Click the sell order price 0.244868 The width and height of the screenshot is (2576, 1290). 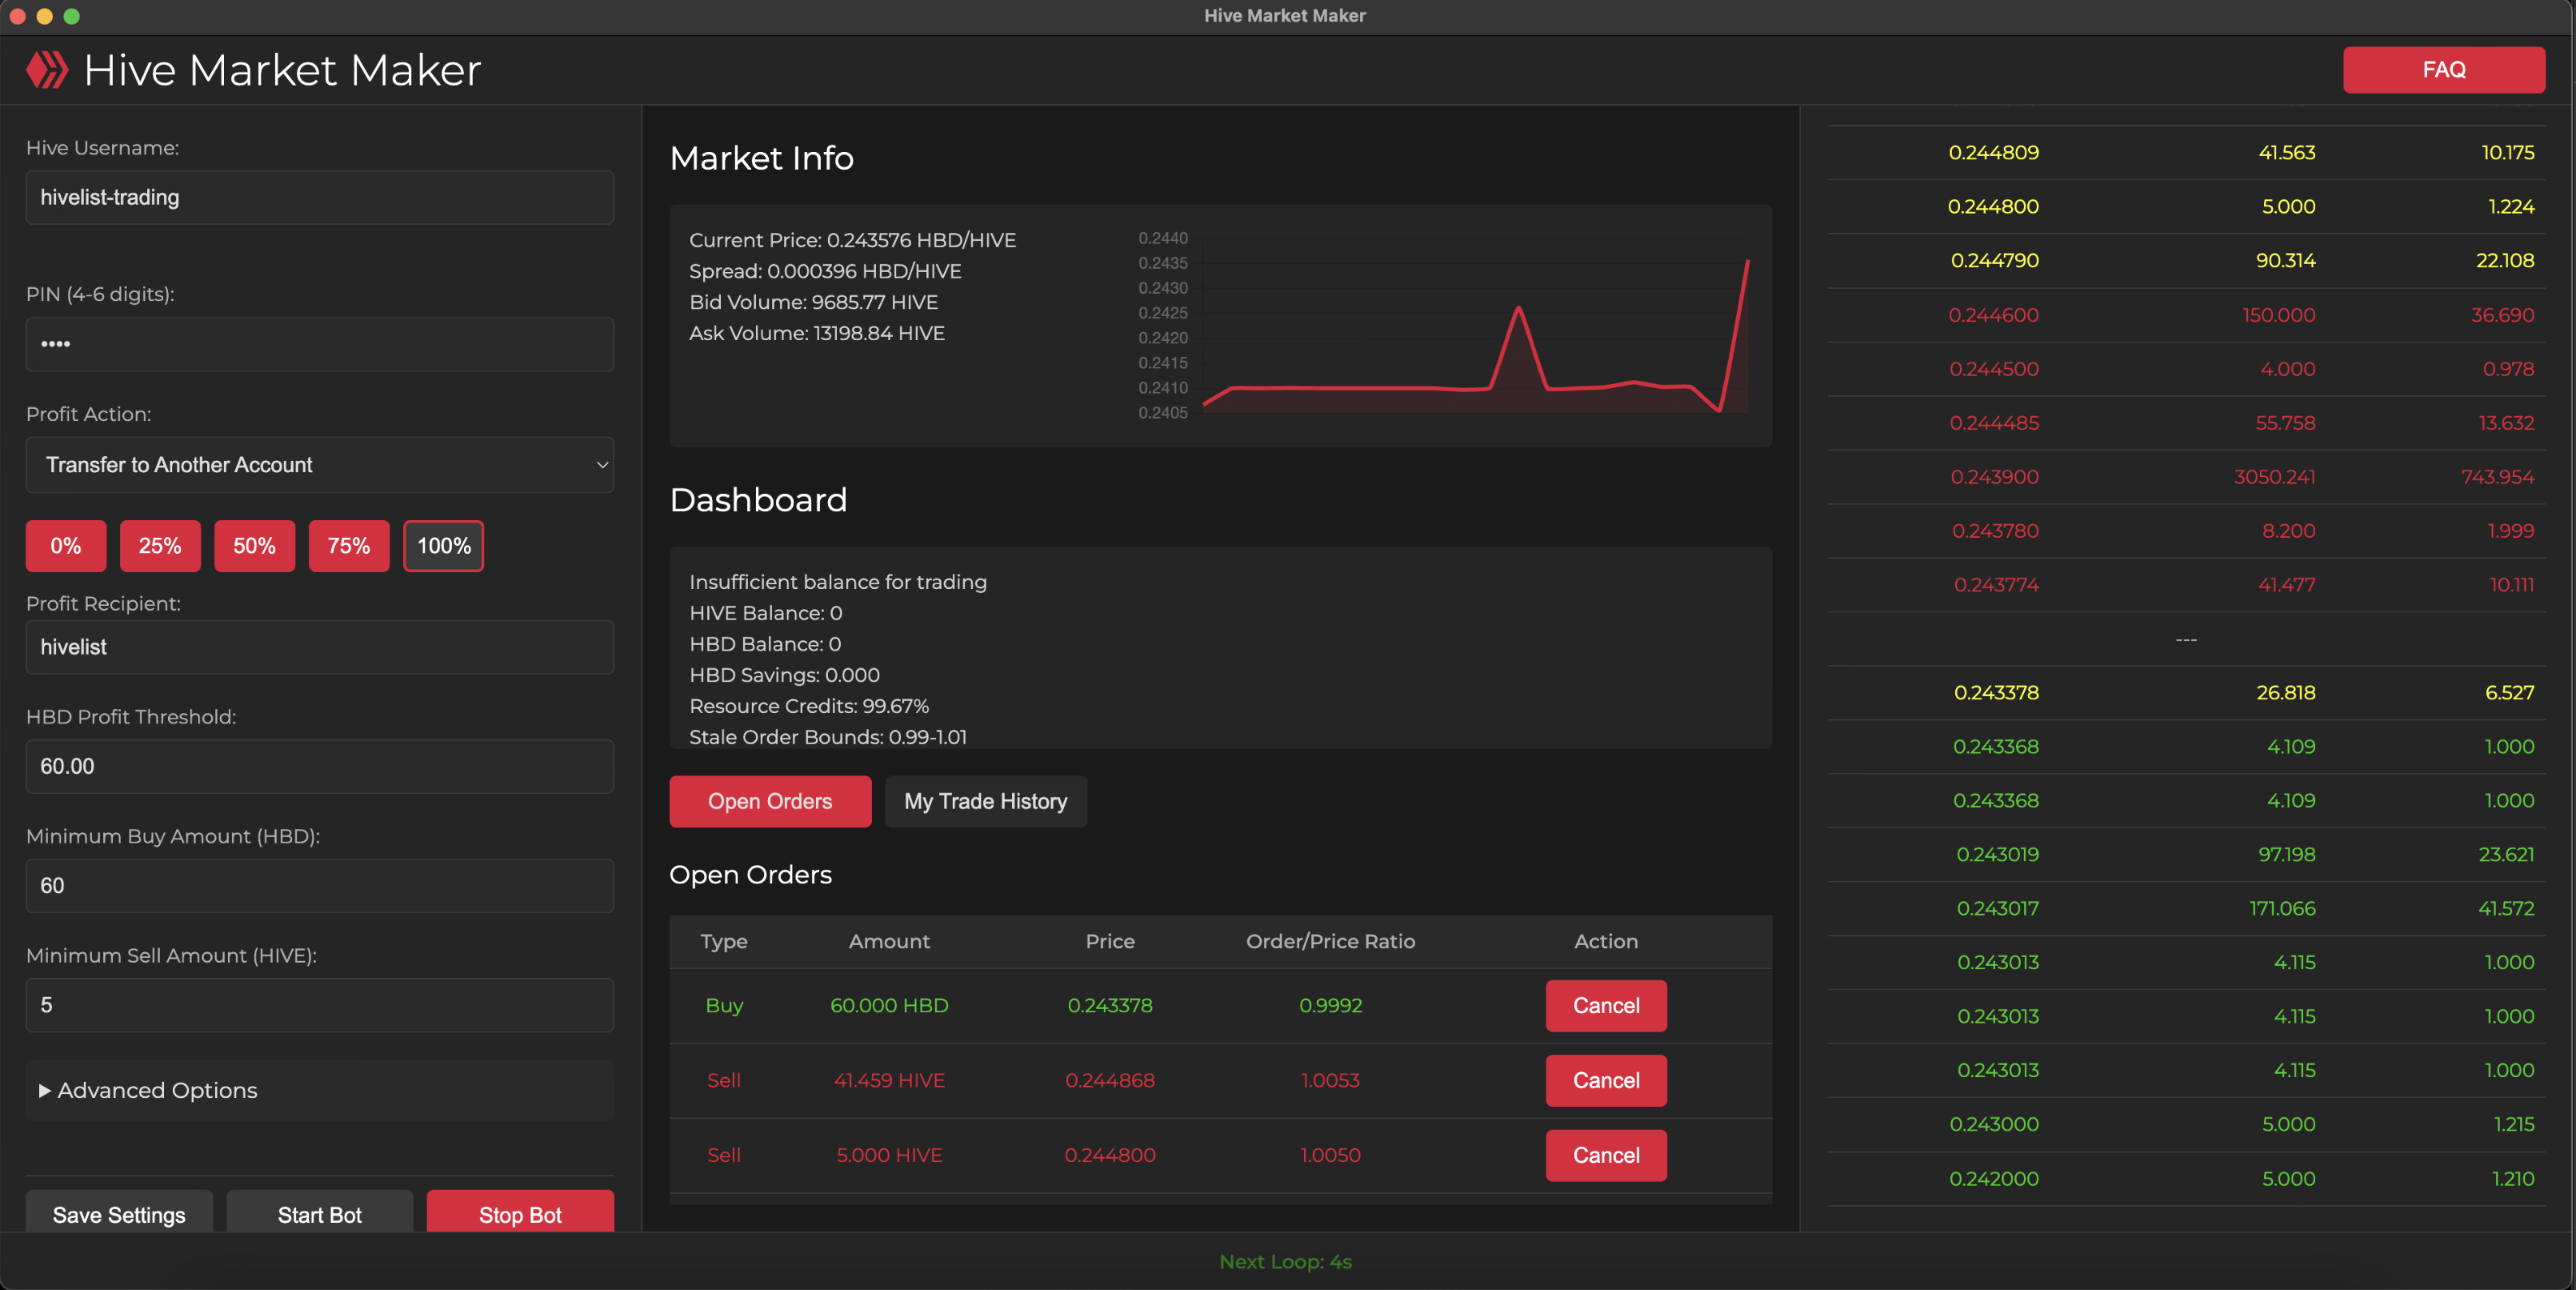point(1110,1081)
